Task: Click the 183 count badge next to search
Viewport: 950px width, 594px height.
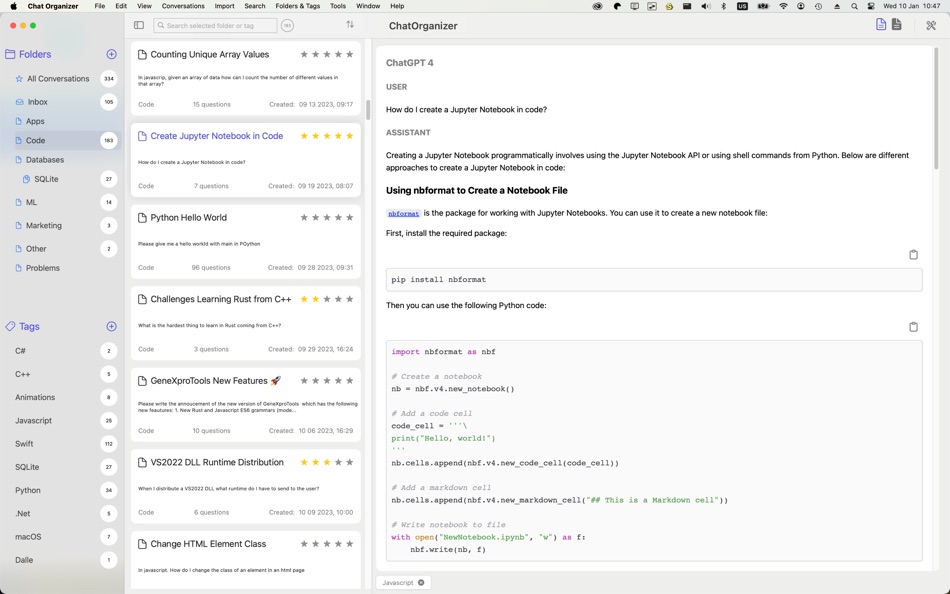Action: pyautogui.click(x=288, y=25)
